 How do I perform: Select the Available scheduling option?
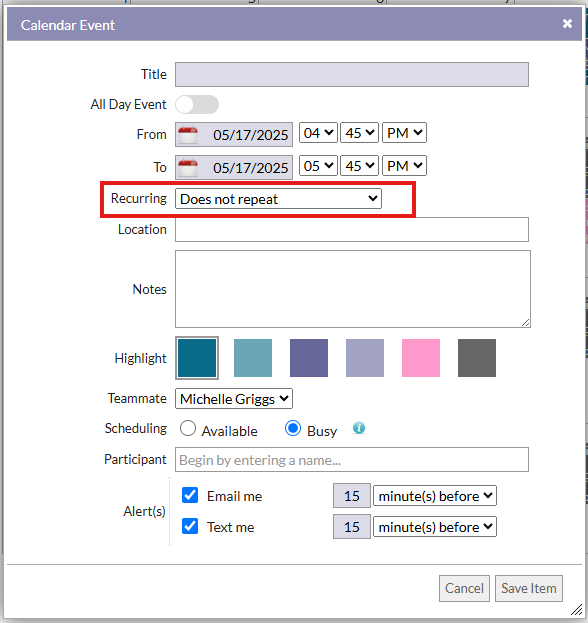click(188, 428)
